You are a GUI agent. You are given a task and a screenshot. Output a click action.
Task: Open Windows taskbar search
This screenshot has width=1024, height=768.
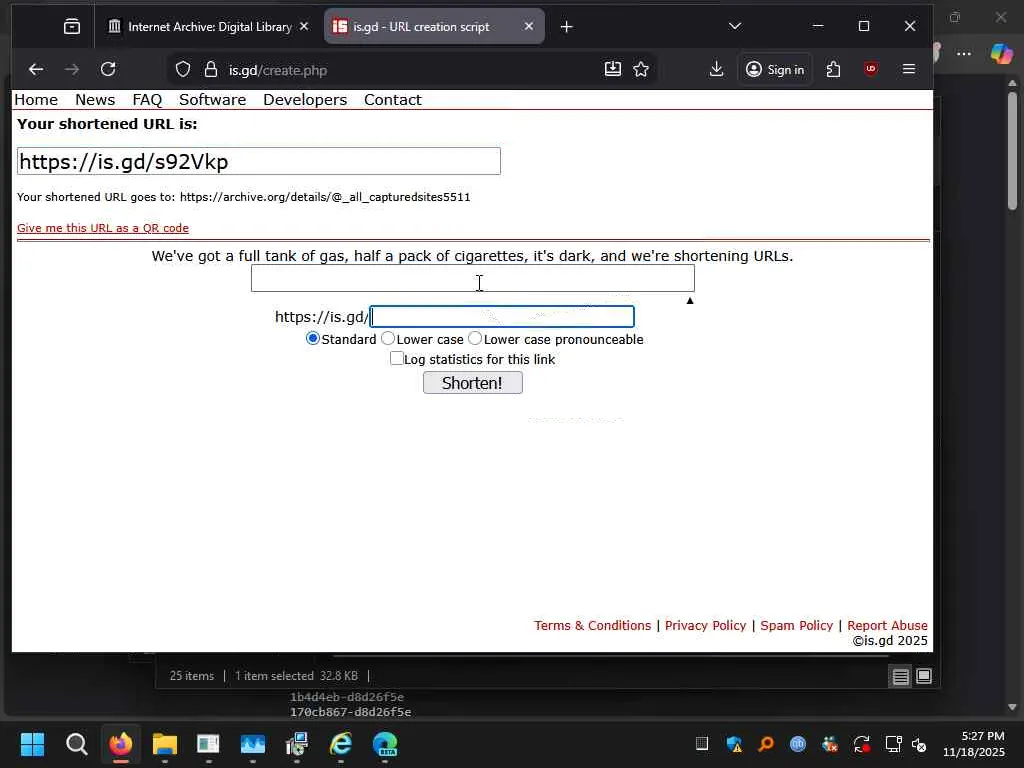(76, 744)
